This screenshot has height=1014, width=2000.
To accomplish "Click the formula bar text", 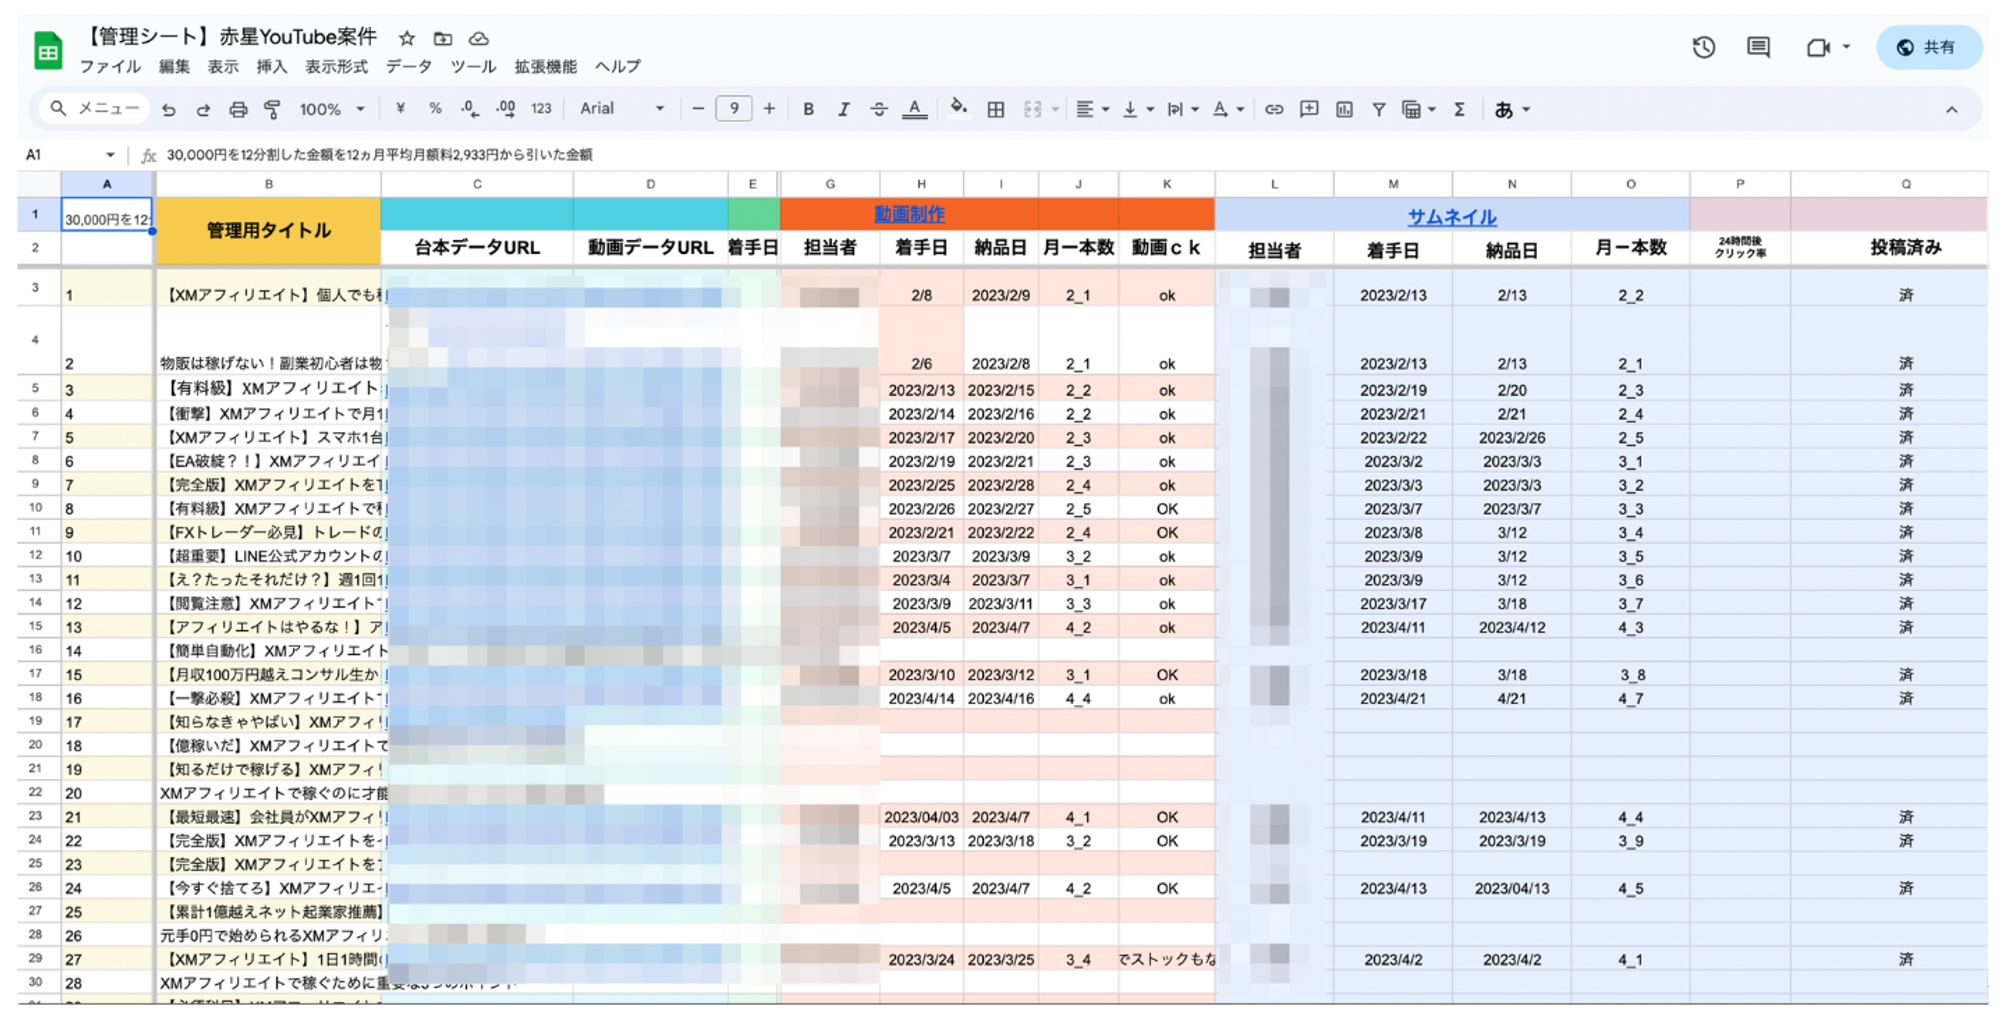I will (x=380, y=155).
